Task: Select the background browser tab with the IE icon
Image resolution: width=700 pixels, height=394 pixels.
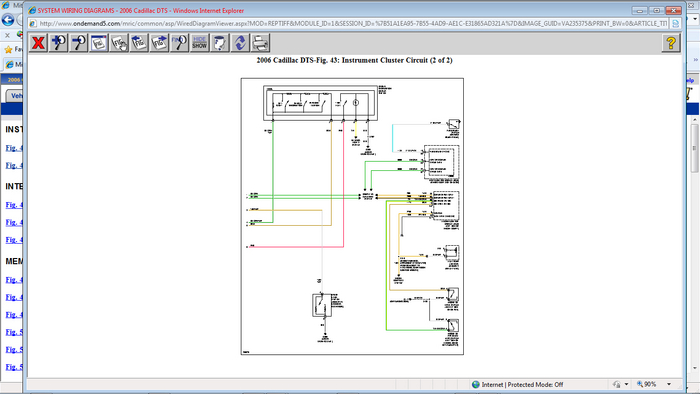Action: (x=13, y=64)
